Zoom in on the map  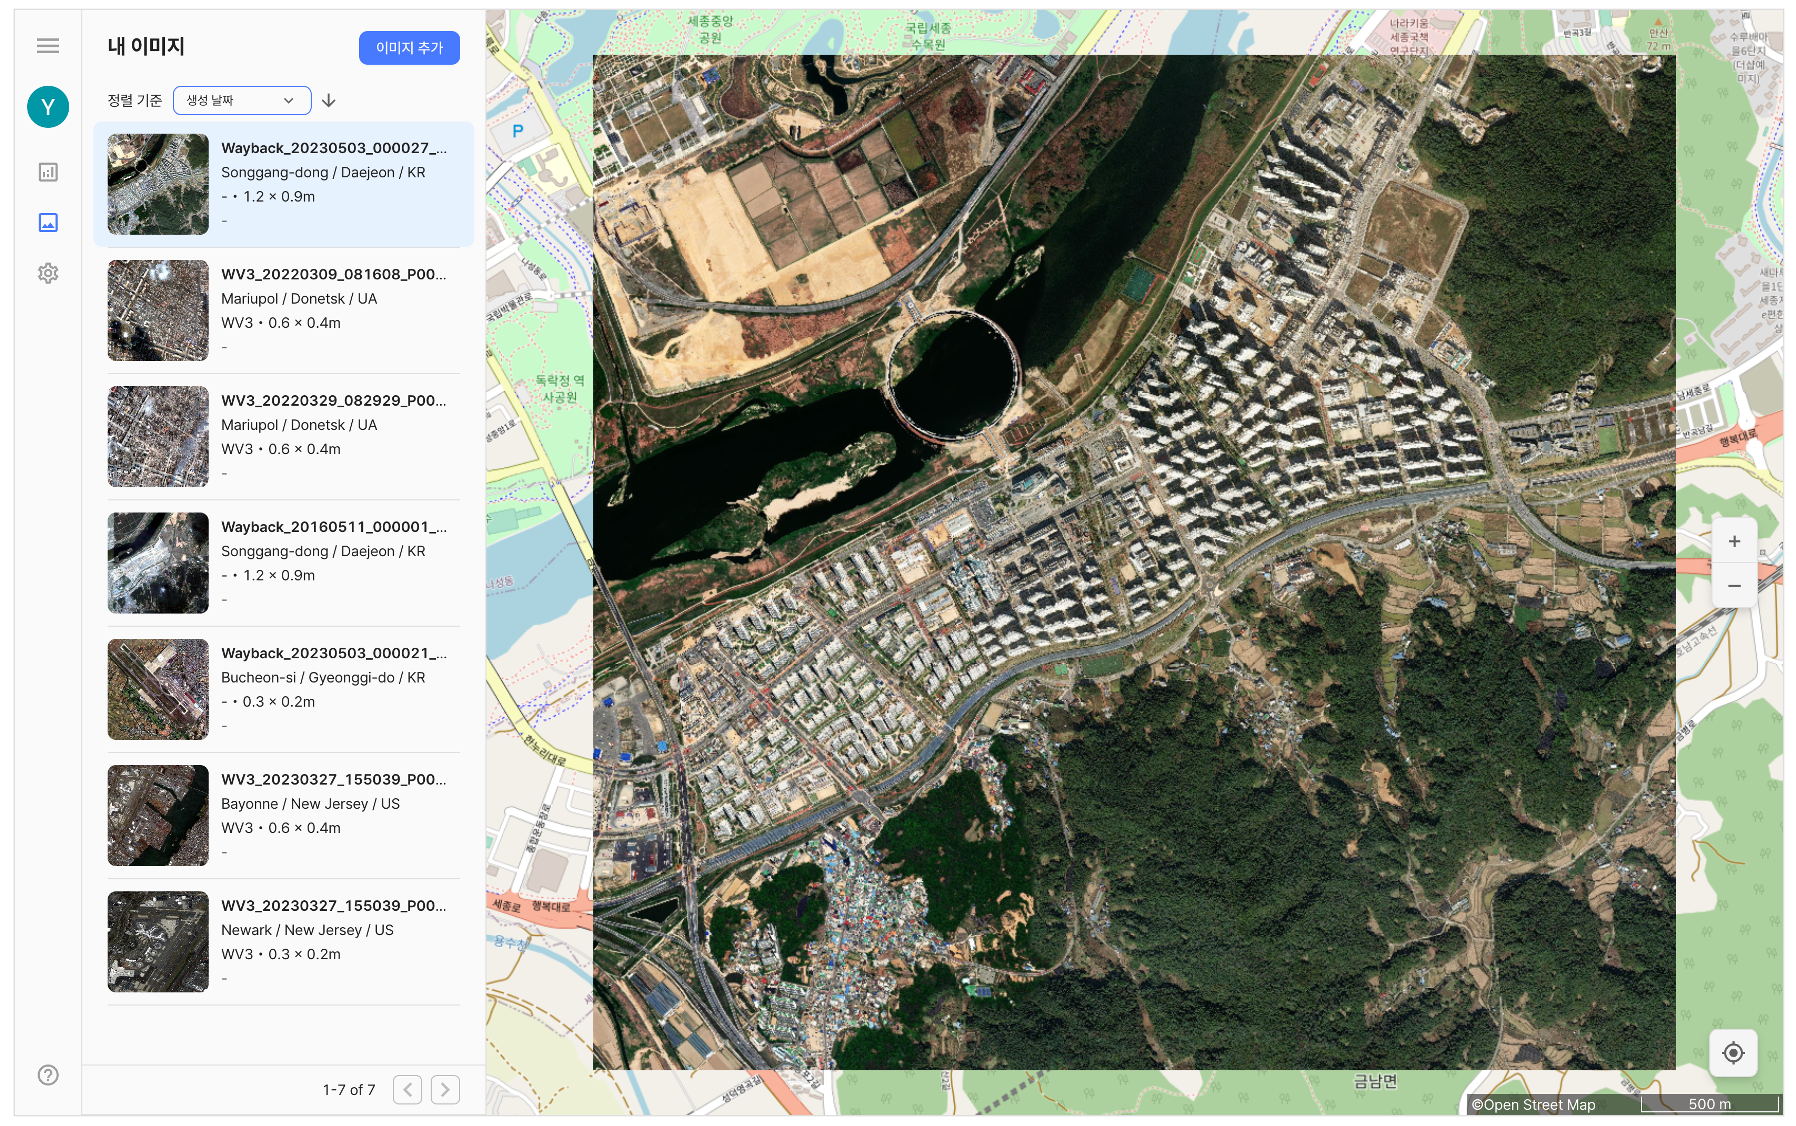click(x=1734, y=541)
